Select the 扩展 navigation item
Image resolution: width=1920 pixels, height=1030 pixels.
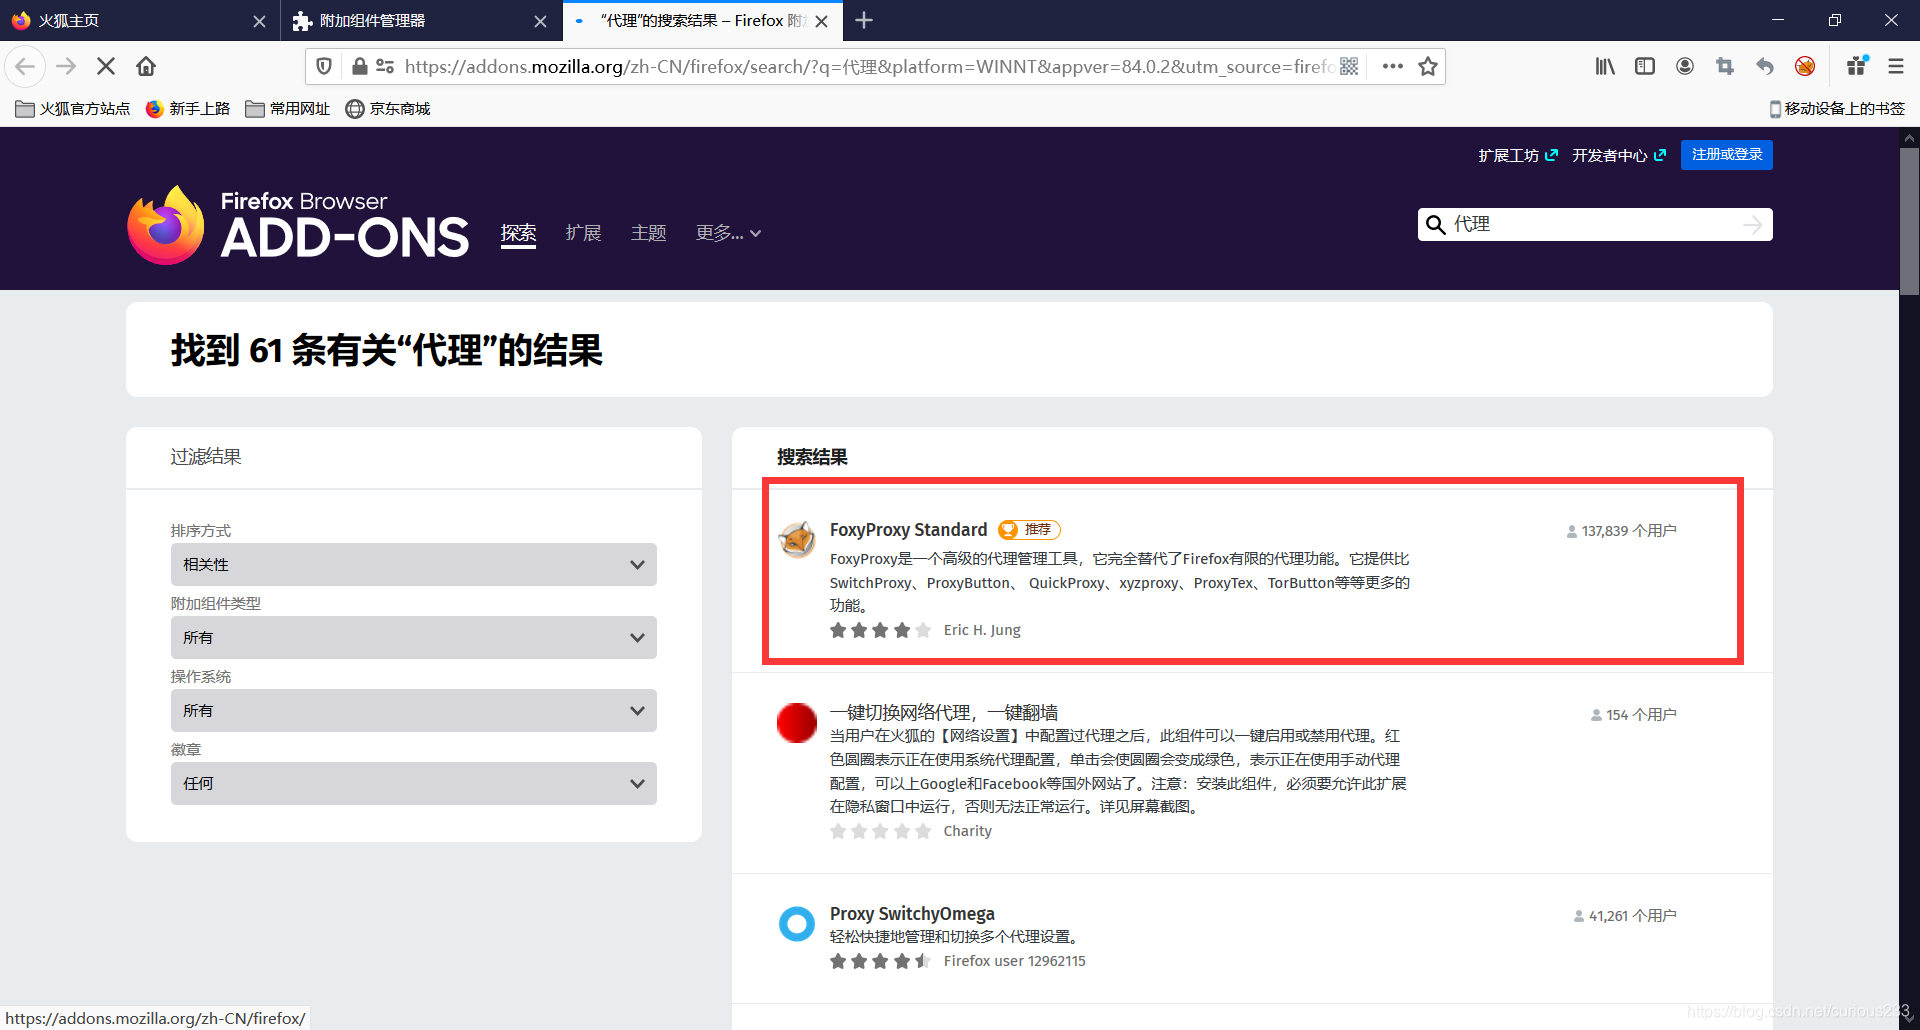click(583, 233)
